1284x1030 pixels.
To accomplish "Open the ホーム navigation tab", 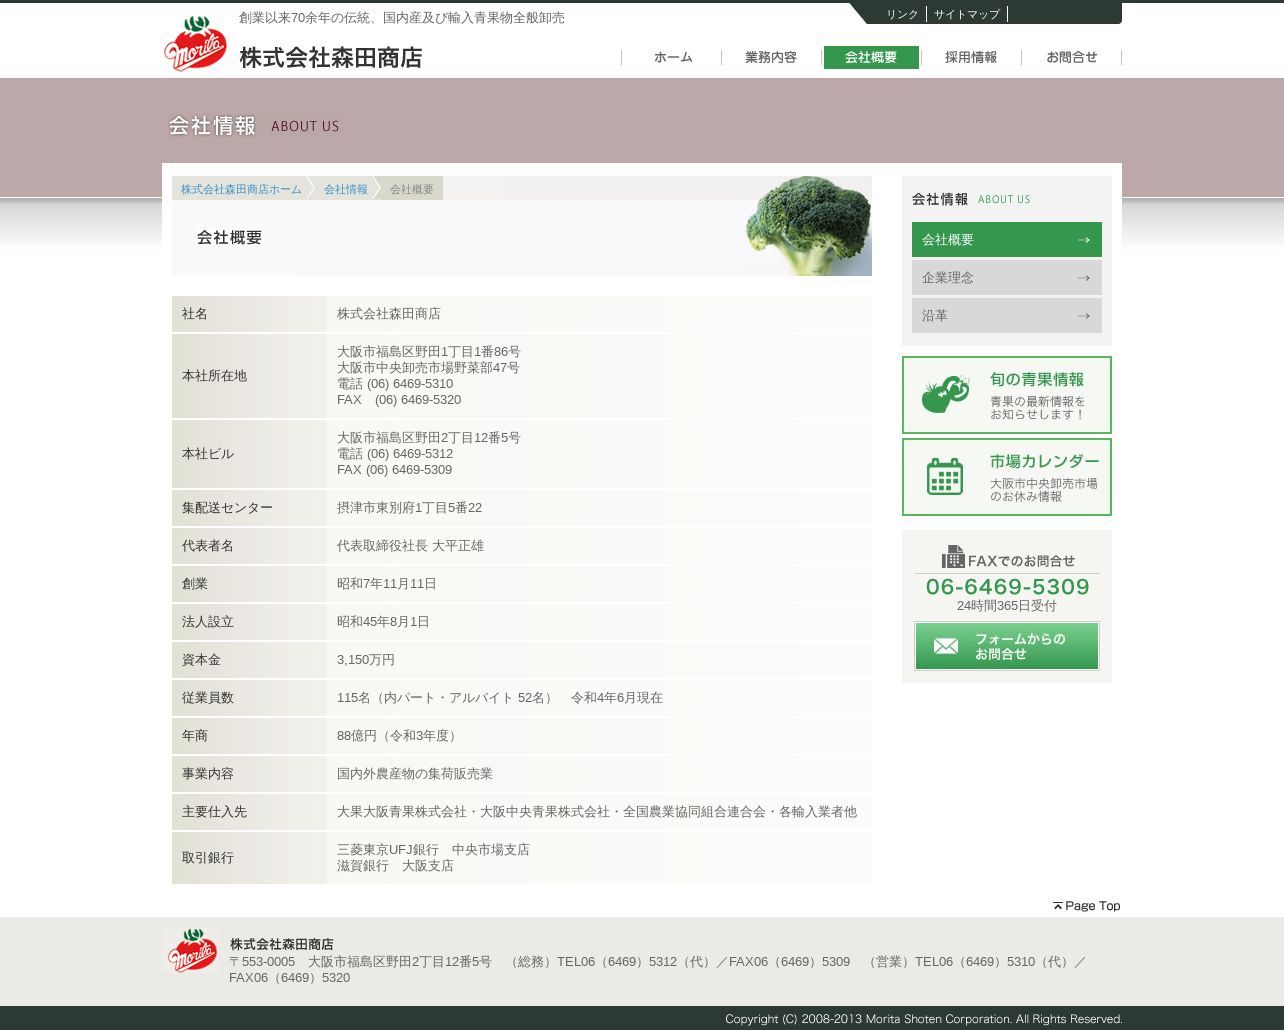I will click(673, 58).
